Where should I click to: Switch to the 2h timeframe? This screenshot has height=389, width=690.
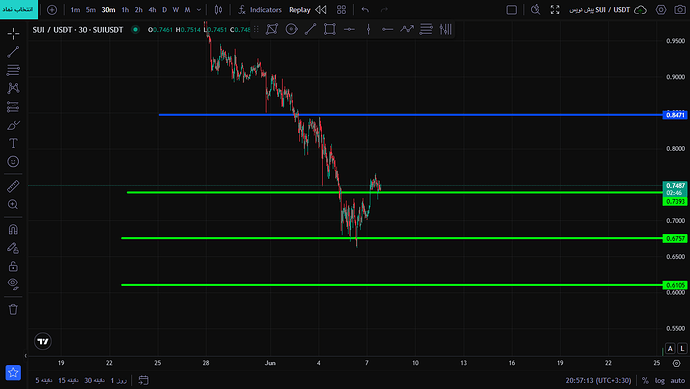pyautogui.click(x=139, y=10)
